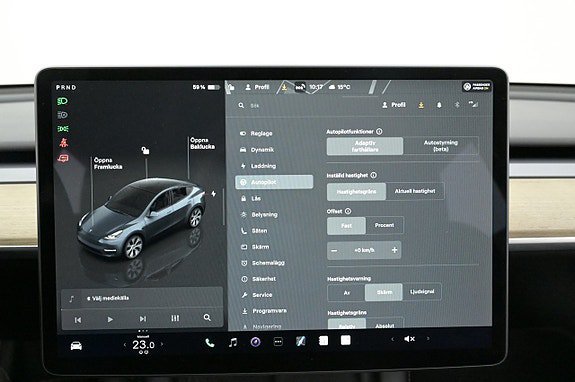Skip to next track
The height and width of the screenshot is (382, 575).
pyautogui.click(x=143, y=319)
